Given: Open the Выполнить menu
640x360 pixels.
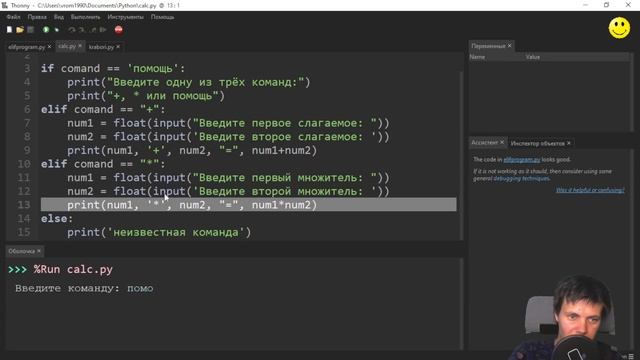Looking at the screenshot, I should pyautogui.click(x=85, y=17).
